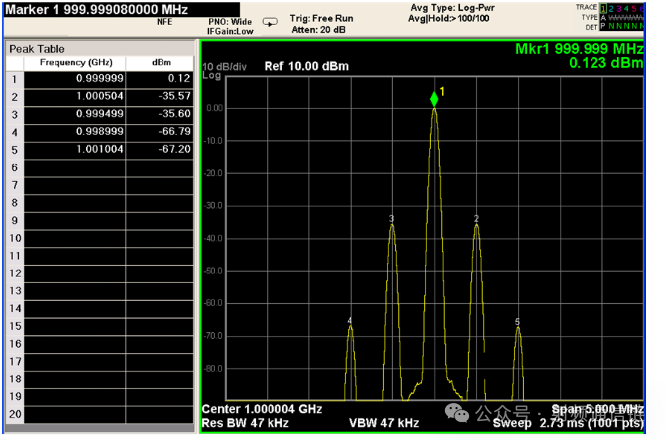Screen dimensions: 666x440
Task: Click the sweep arrow icon beside PNO: Wide
Action: pyautogui.click(x=270, y=22)
